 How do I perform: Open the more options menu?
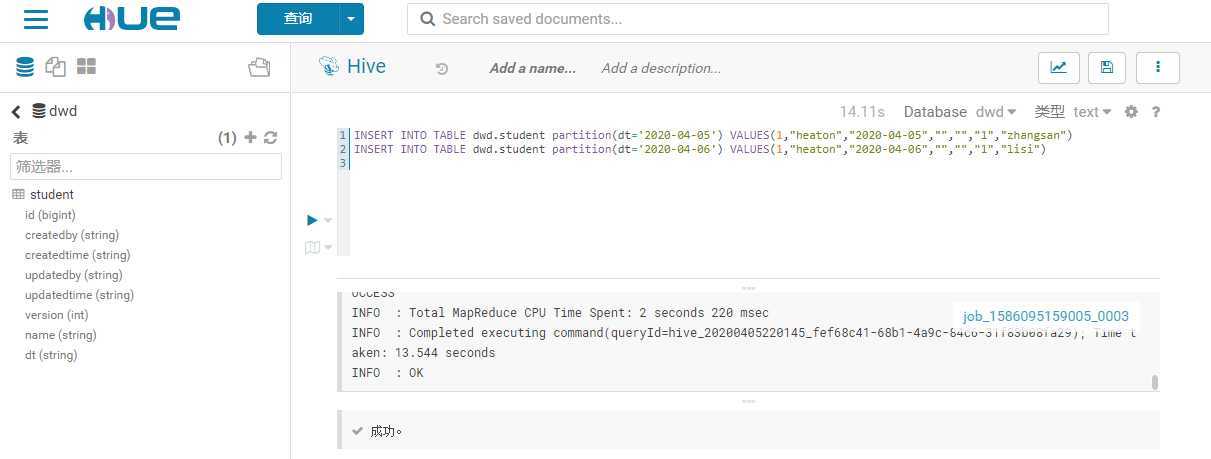click(x=1158, y=67)
